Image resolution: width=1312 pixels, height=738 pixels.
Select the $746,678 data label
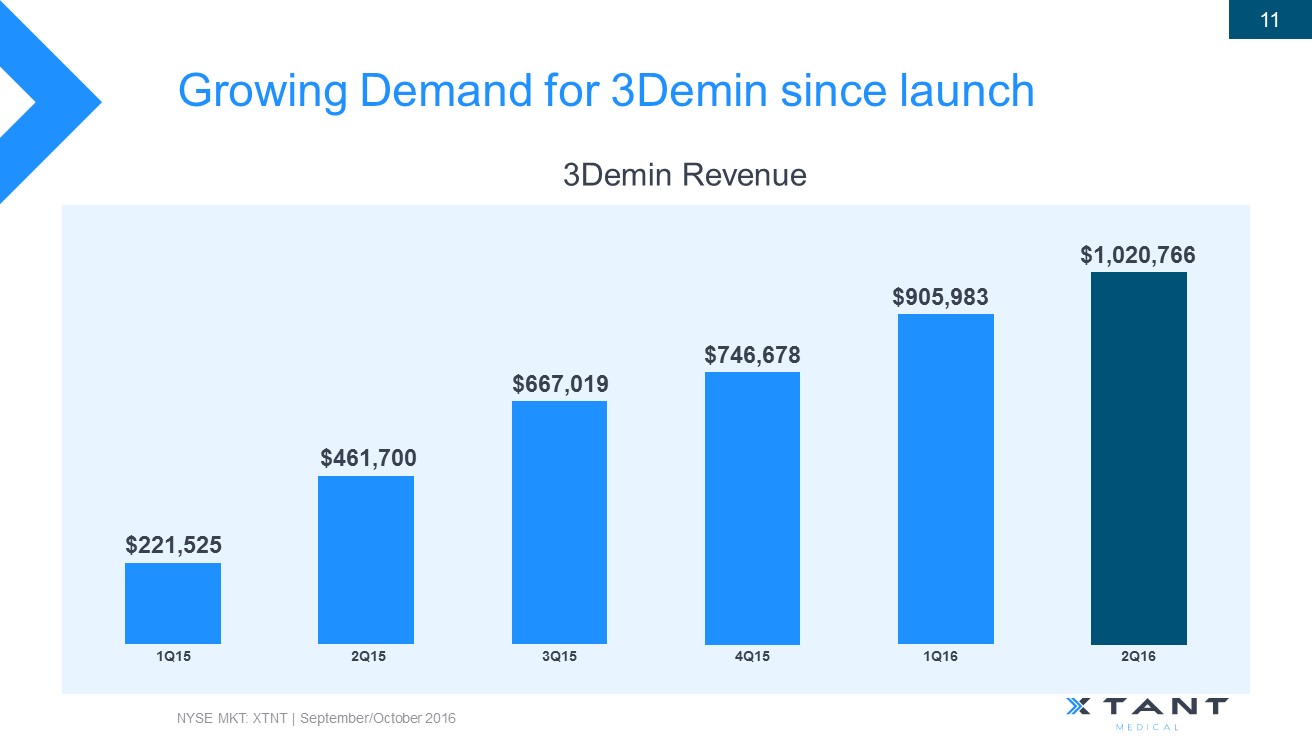click(752, 355)
